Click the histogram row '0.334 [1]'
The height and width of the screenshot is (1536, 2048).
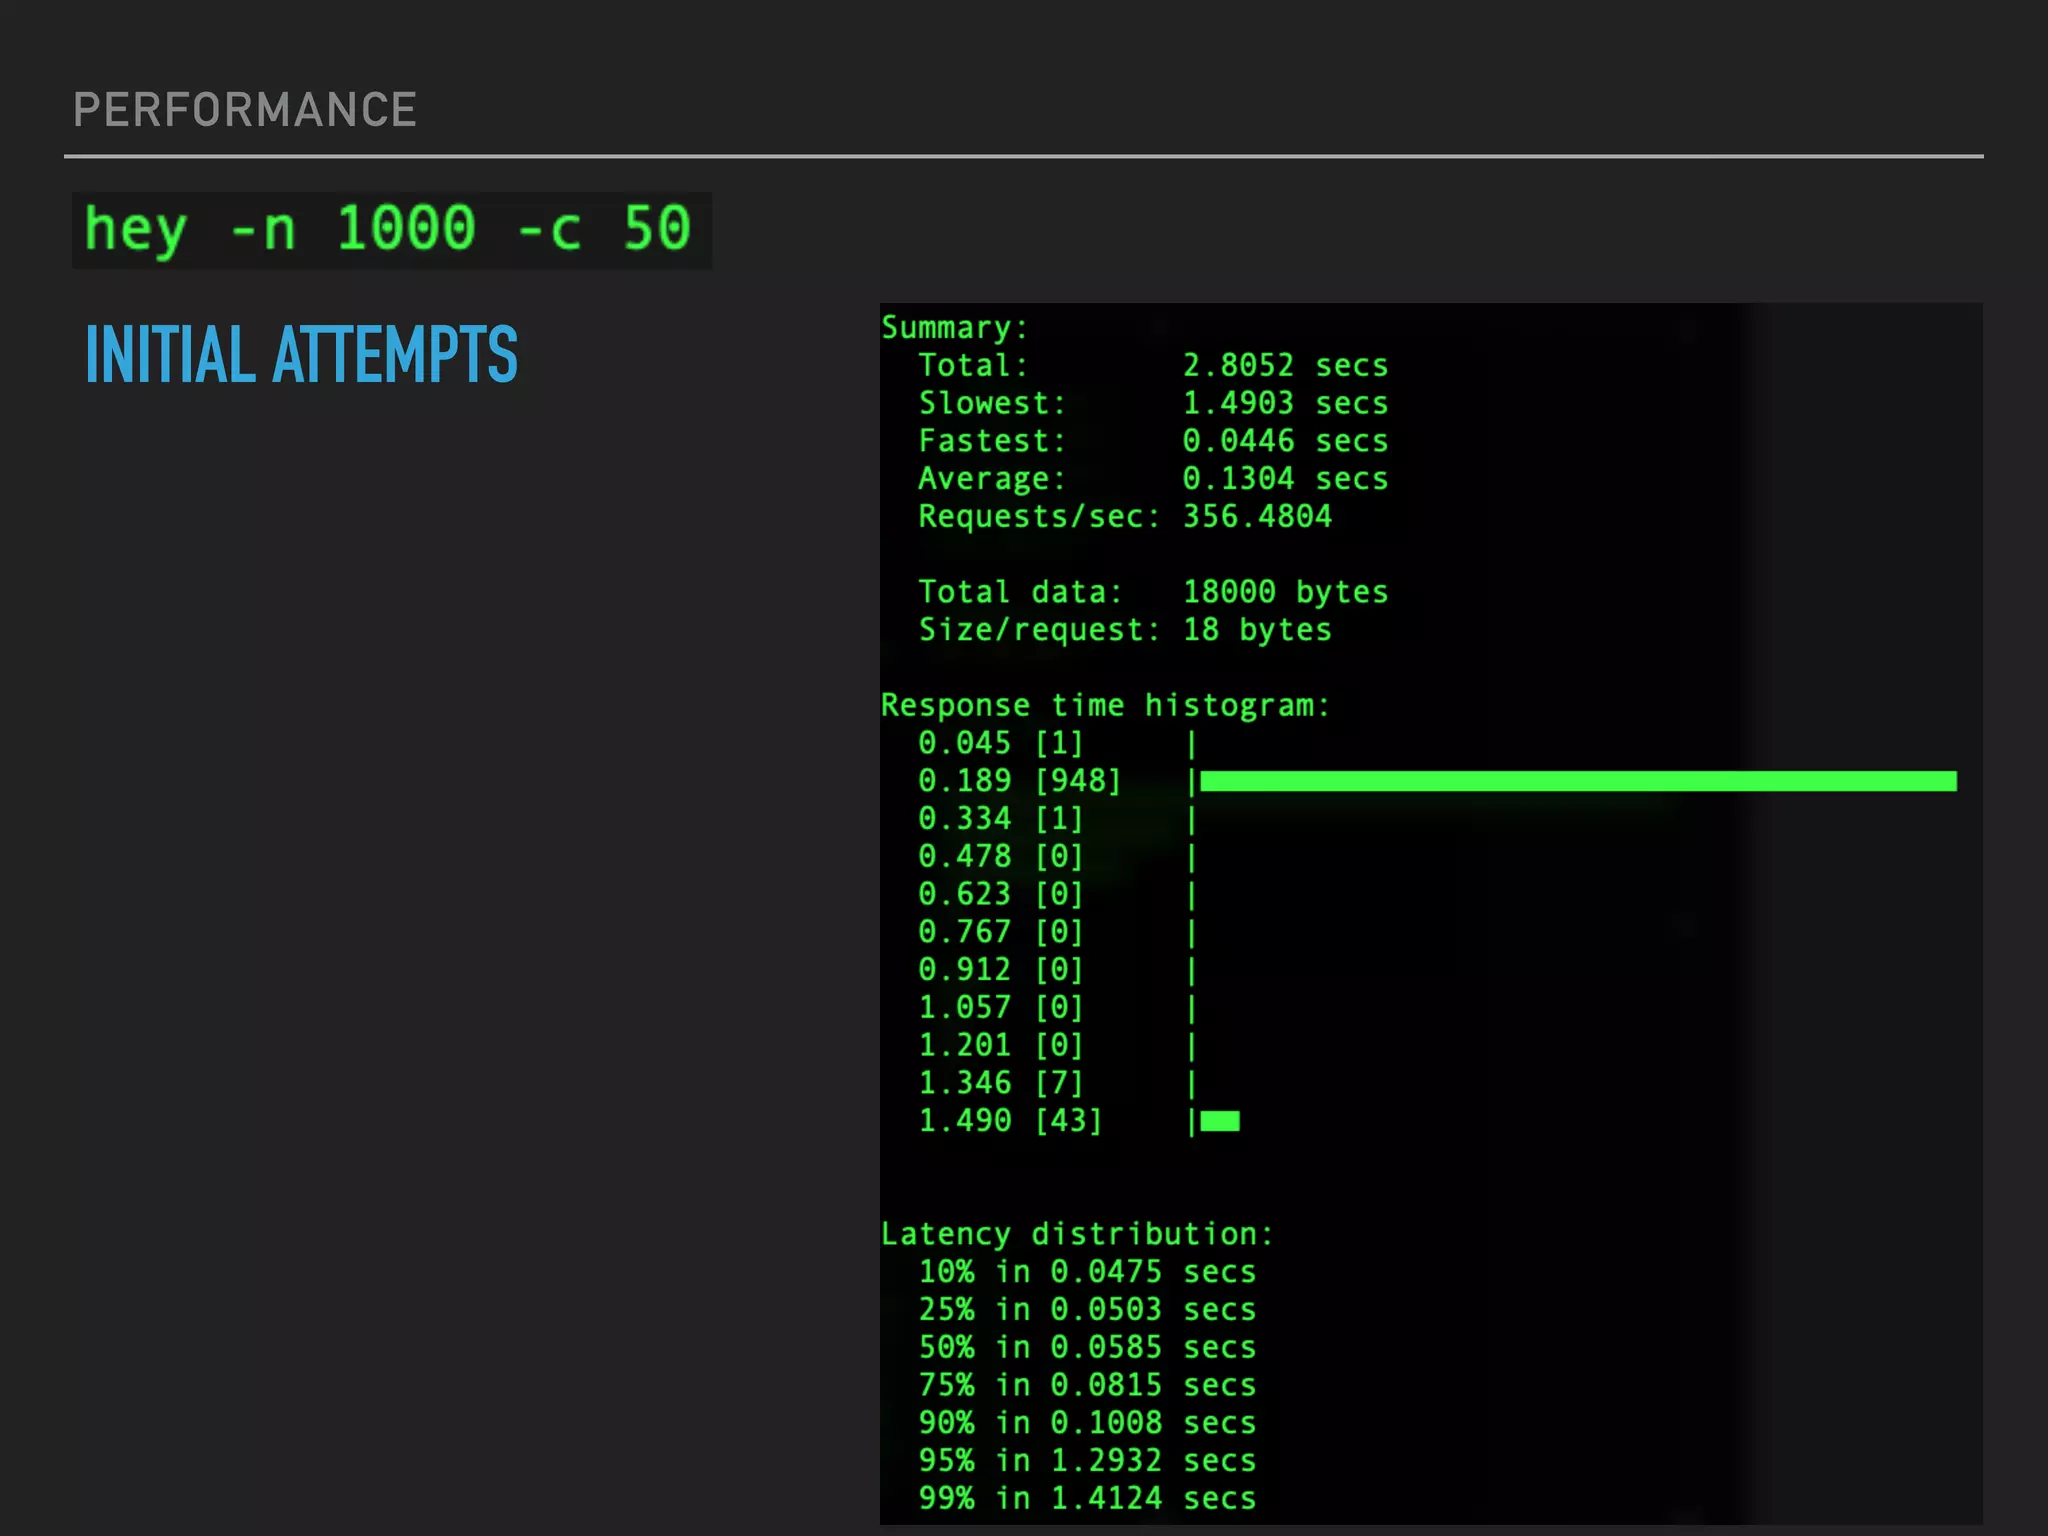pyautogui.click(x=1057, y=819)
